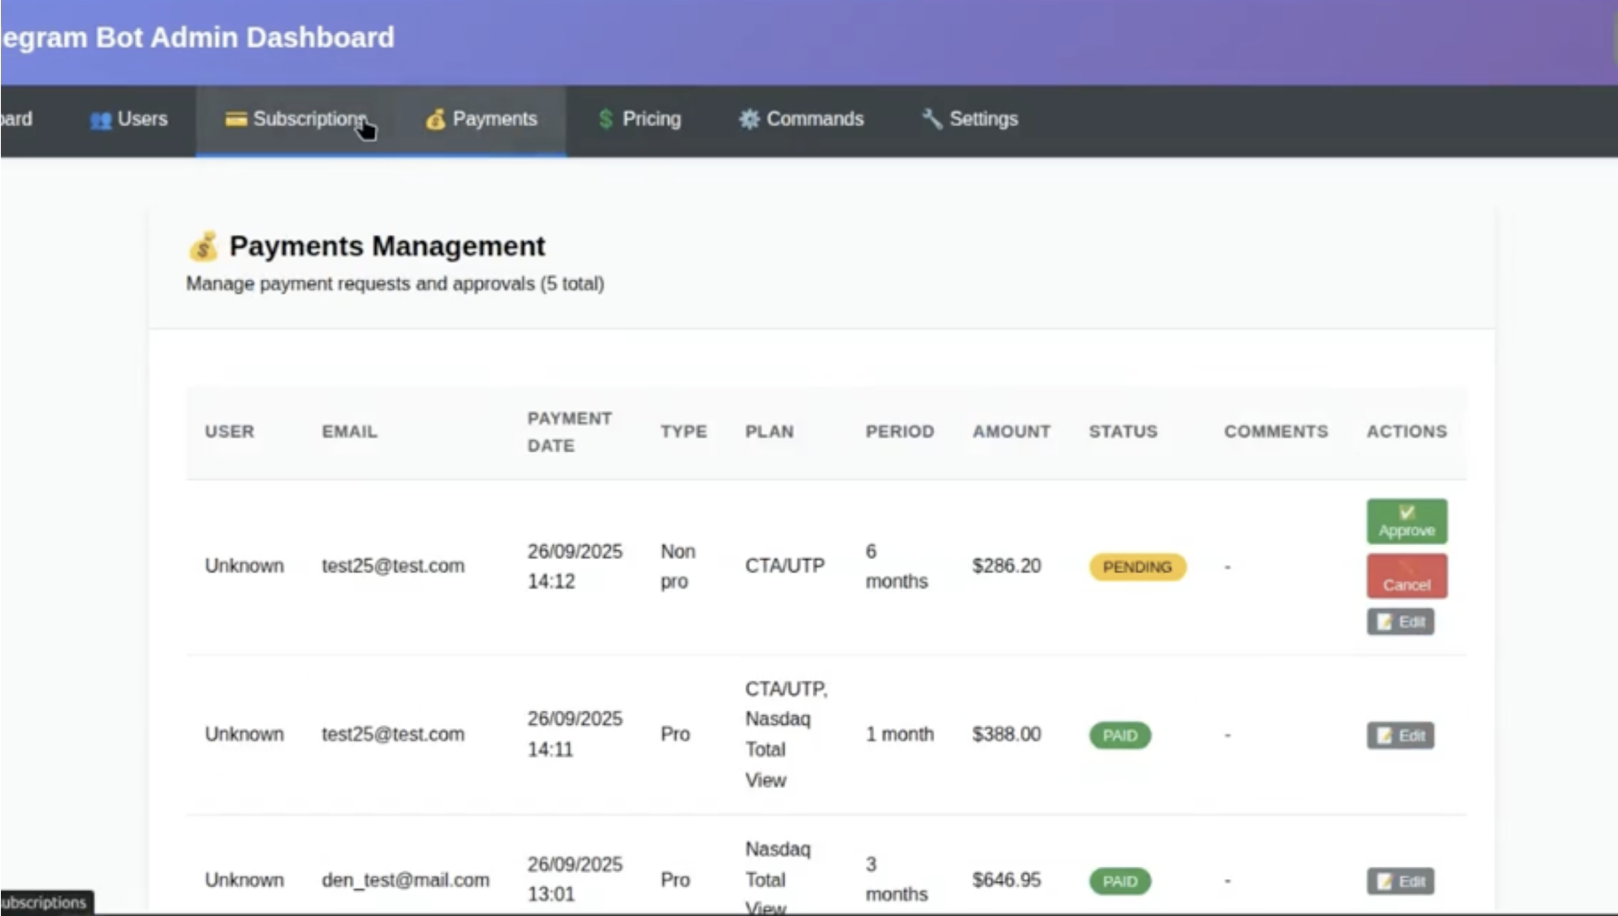The height and width of the screenshot is (916, 1618).
Task: Select the den_test@mail.com email cell
Action: (x=405, y=880)
